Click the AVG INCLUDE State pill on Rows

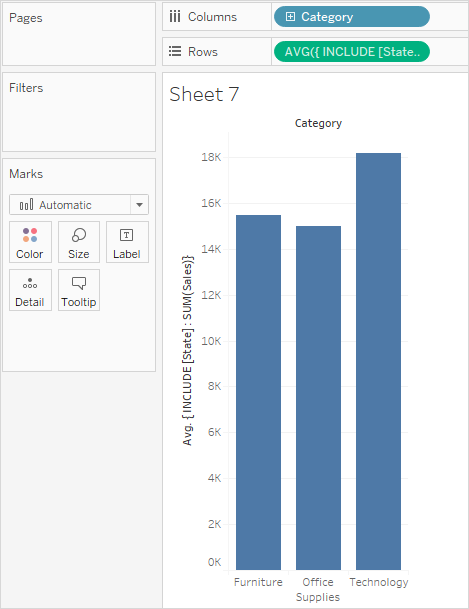[x=352, y=52]
